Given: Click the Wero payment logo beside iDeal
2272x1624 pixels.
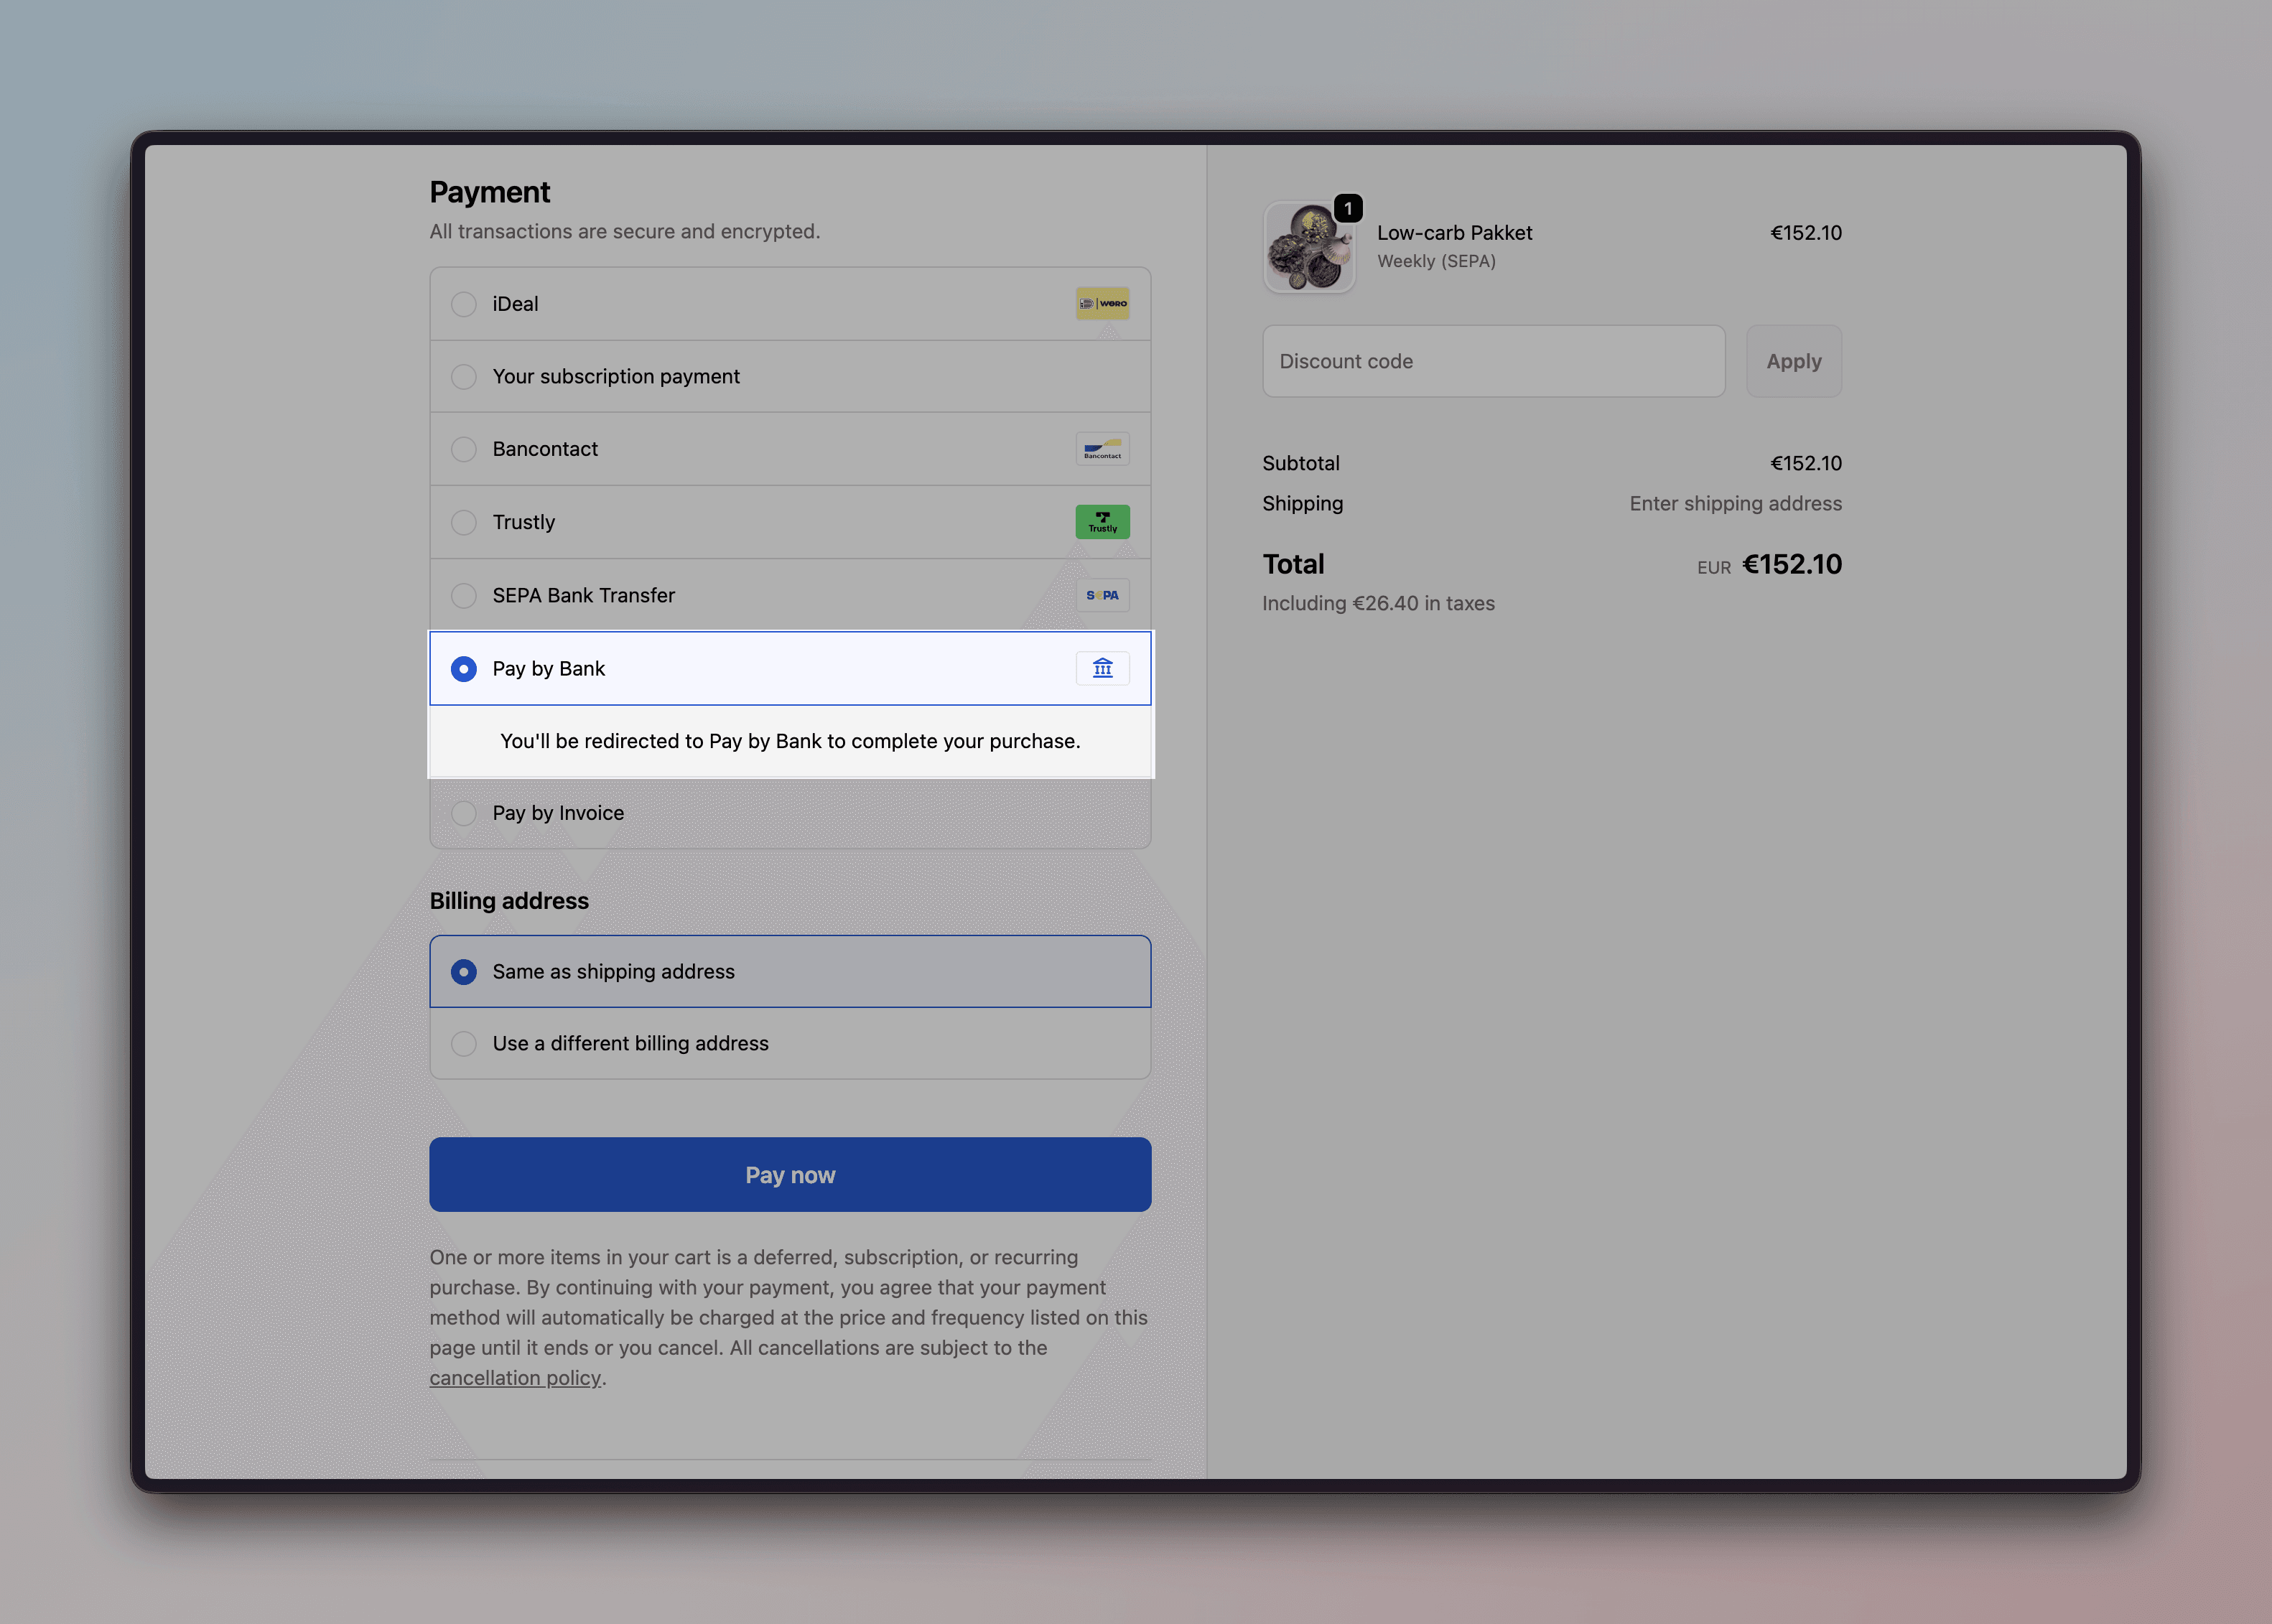Looking at the screenshot, I should (1103, 303).
